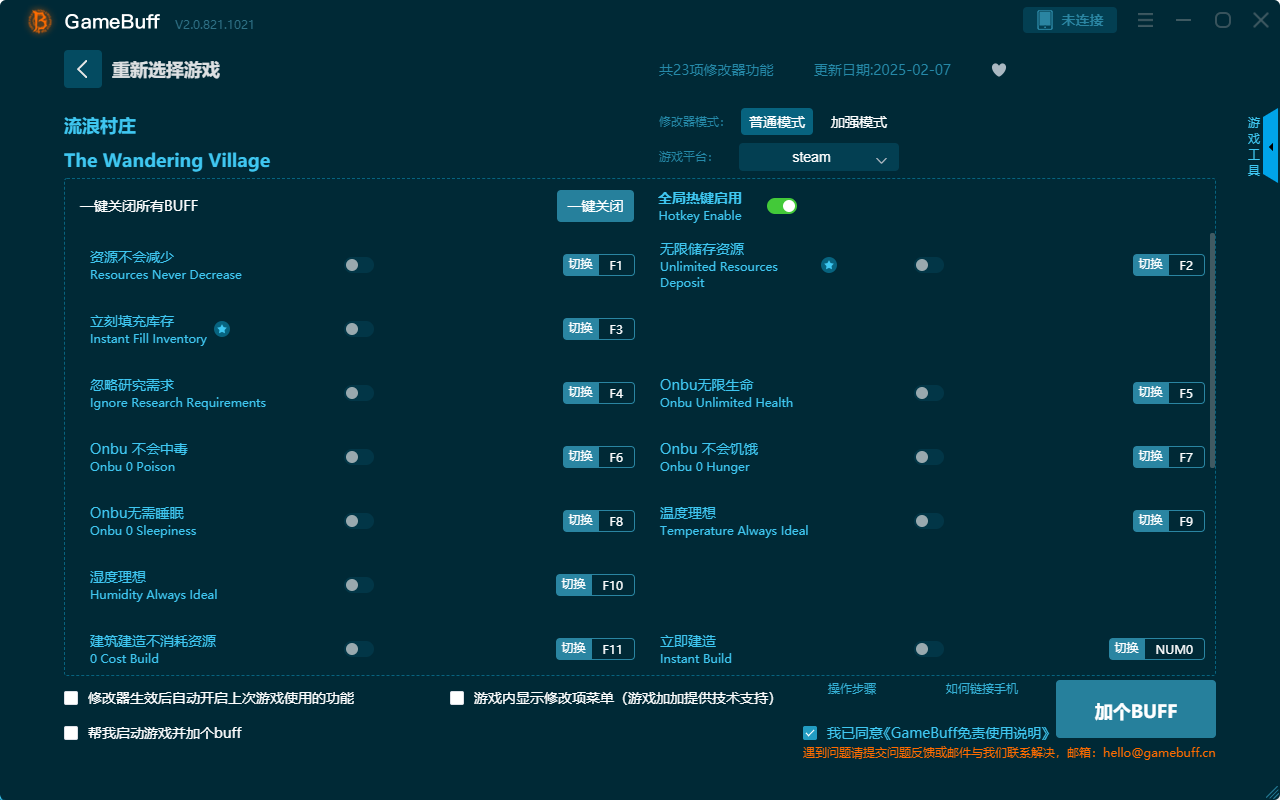Screen dimensions: 1280x800
Task: Toggle Onbu 0 Hunger switch
Action: (x=929, y=457)
